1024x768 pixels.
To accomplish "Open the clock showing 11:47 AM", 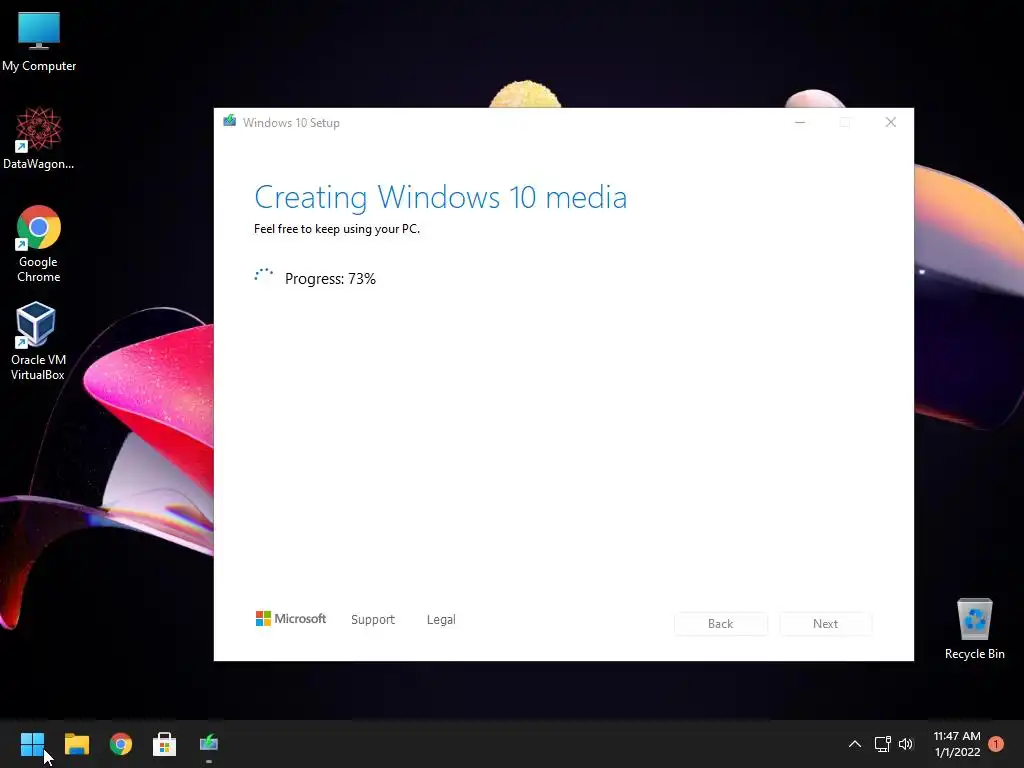I will (957, 744).
